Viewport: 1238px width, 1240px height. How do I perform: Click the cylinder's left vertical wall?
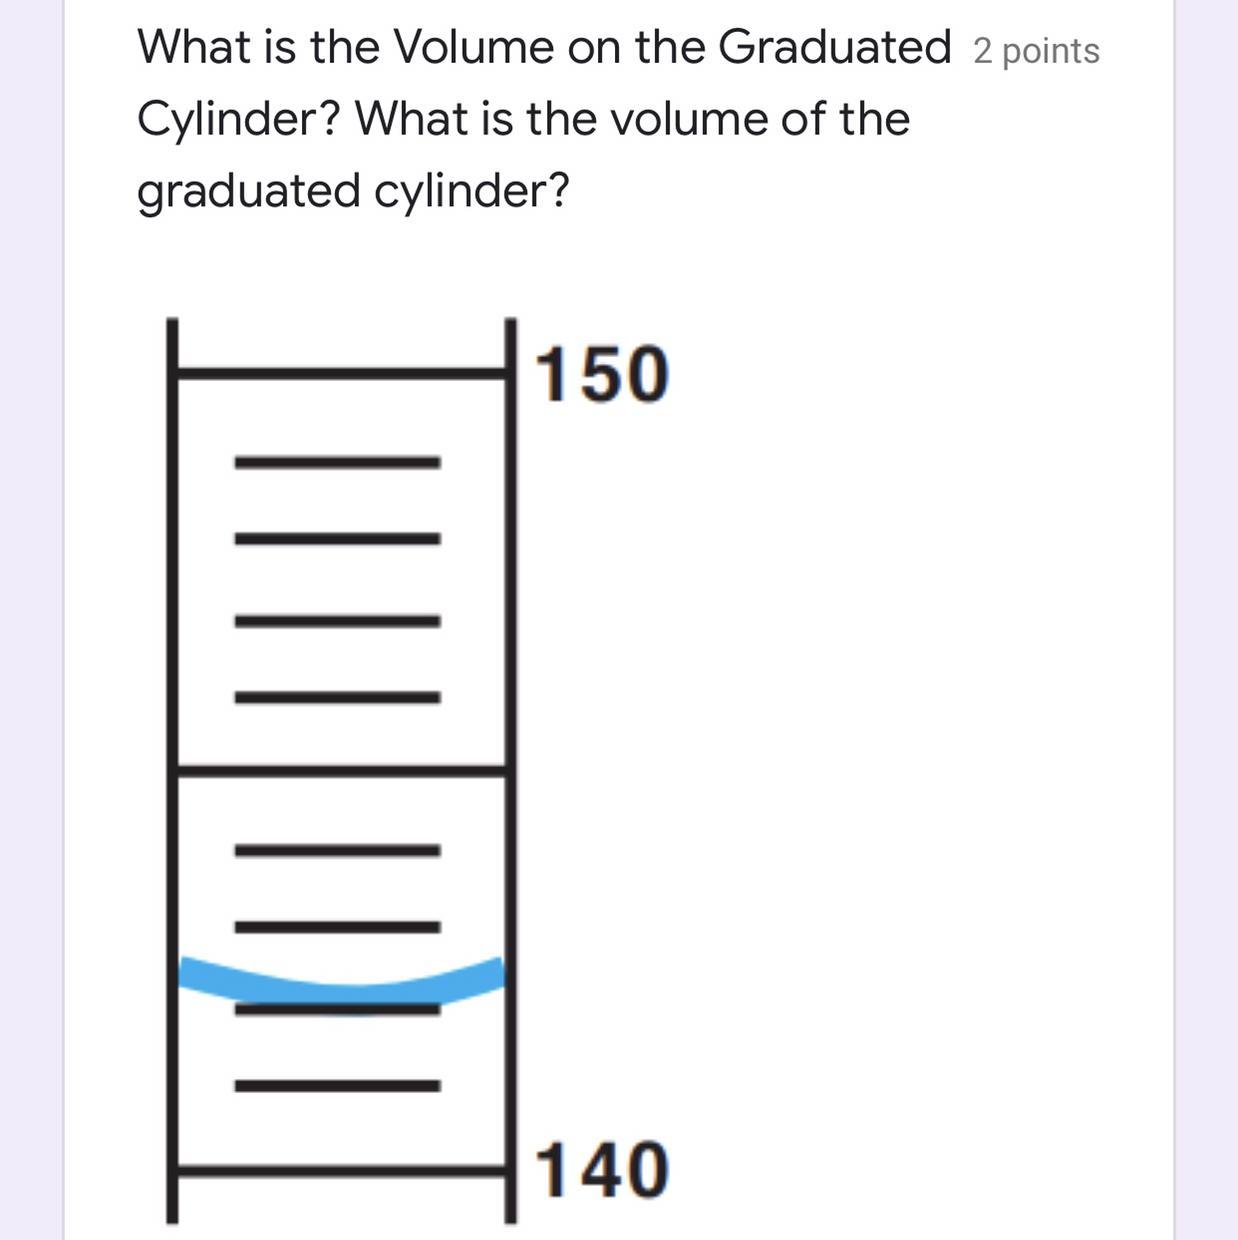[173, 600]
